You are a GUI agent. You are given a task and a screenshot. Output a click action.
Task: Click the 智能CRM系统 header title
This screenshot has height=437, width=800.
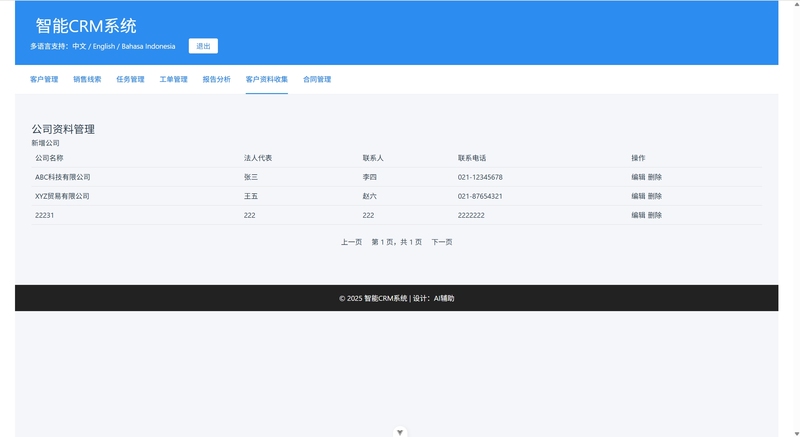(x=86, y=25)
